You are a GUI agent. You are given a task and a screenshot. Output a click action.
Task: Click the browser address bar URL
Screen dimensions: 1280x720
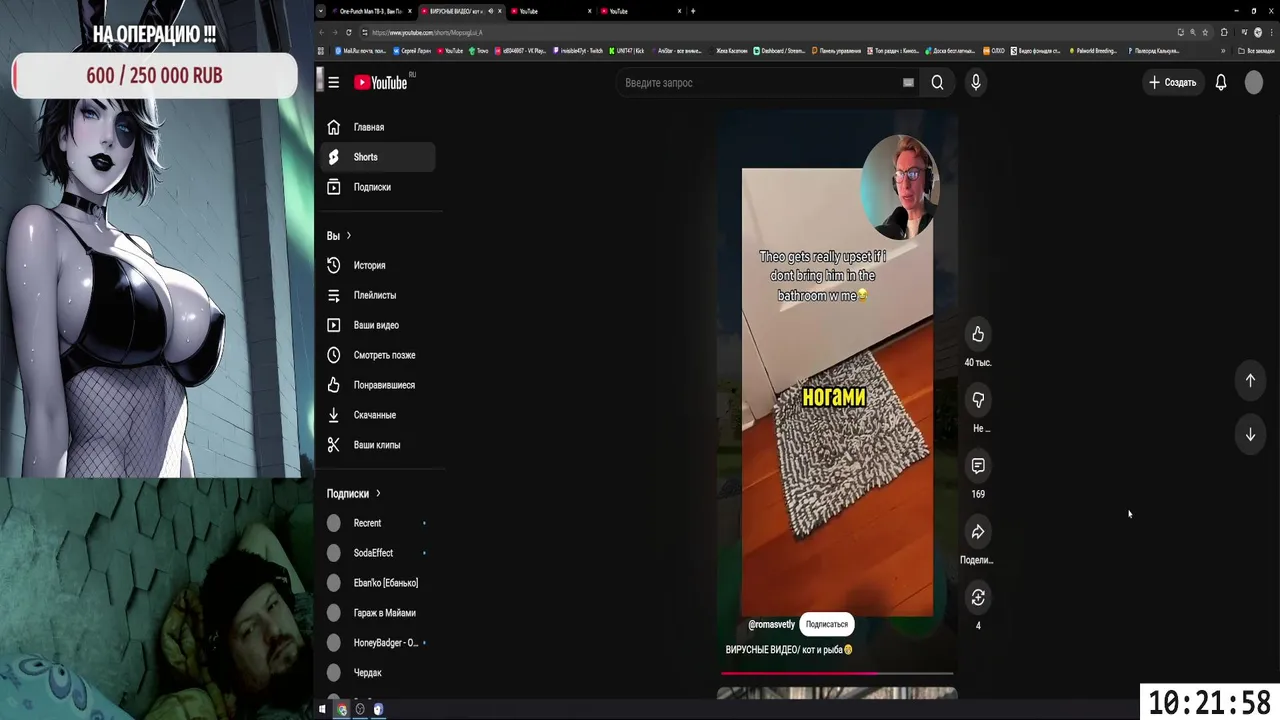point(427,32)
